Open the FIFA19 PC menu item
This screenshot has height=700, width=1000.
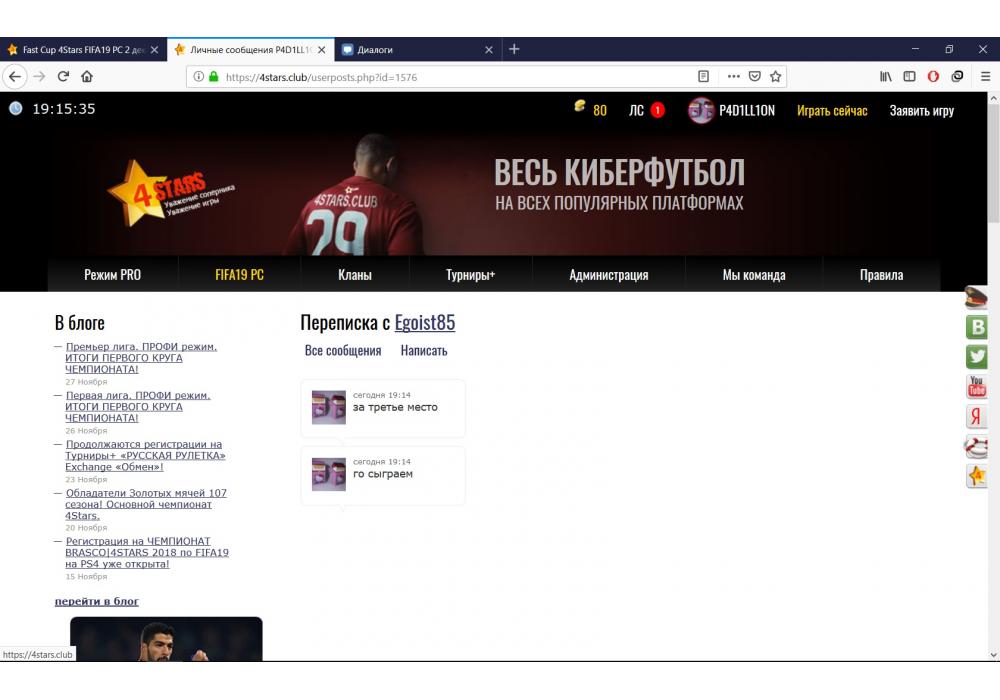point(239,275)
